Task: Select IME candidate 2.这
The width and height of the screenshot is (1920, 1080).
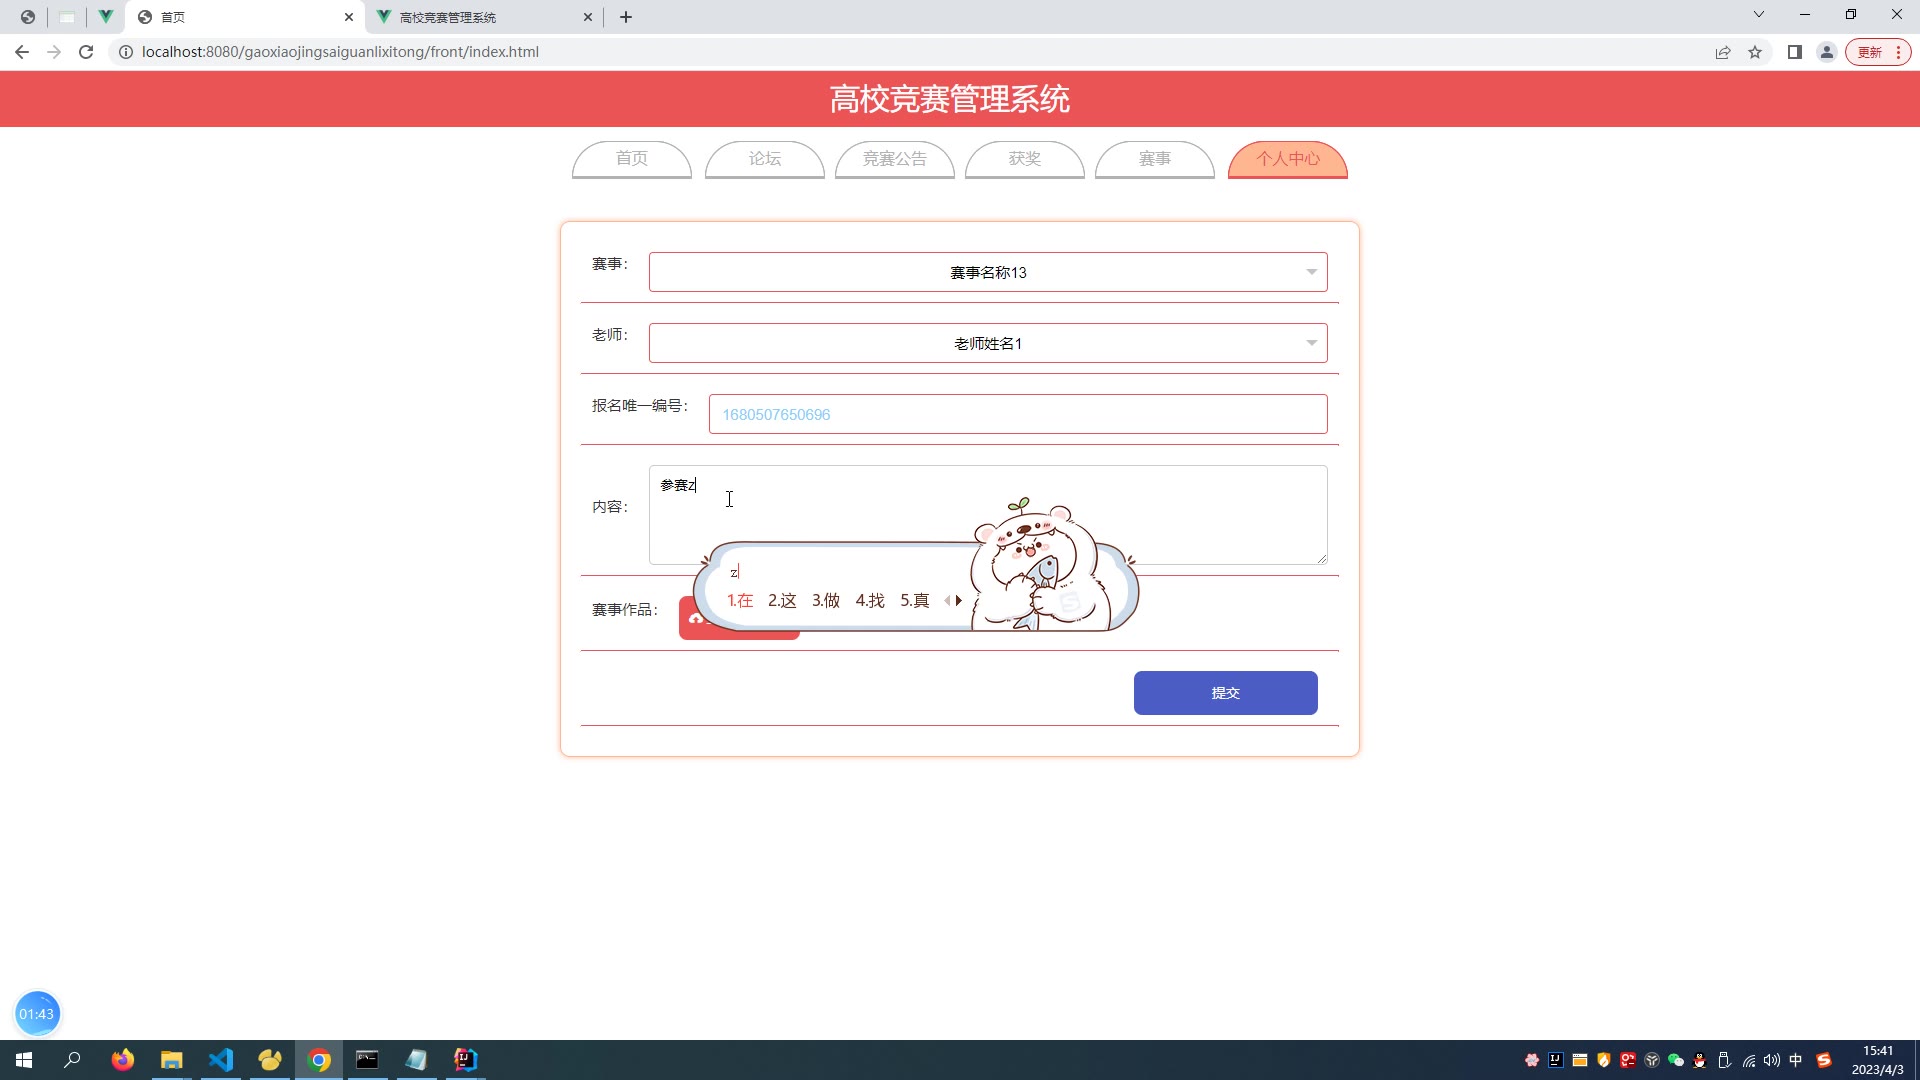Action: [x=782, y=601]
